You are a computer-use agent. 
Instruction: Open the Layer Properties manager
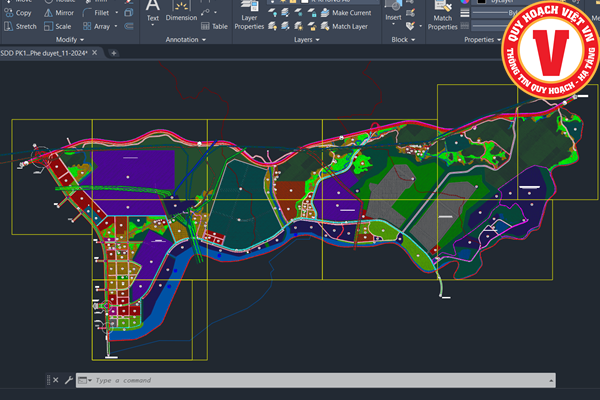pyautogui.click(x=249, y=16)
